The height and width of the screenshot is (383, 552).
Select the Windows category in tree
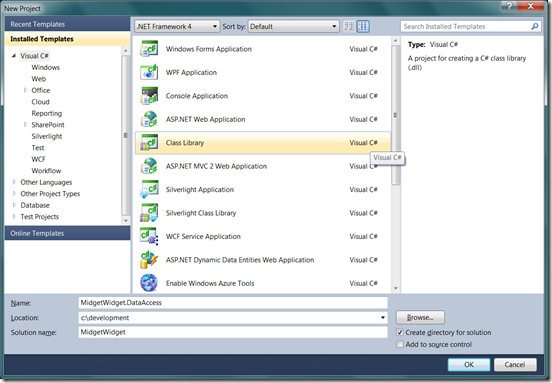click(45, 67)
